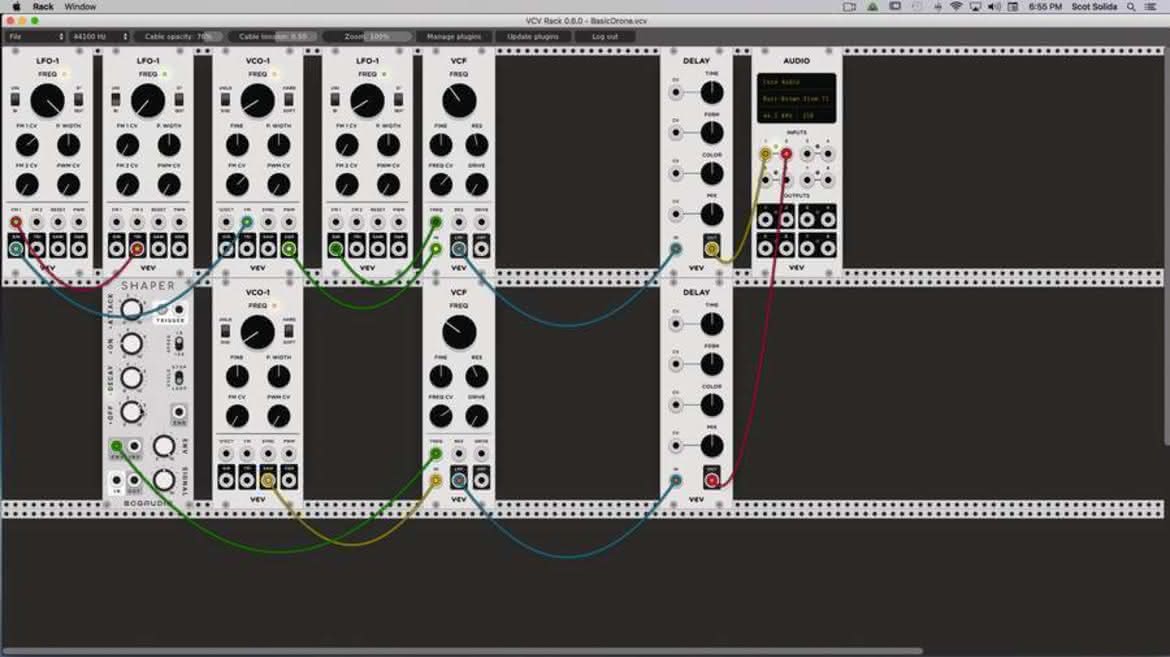Adjust the Cable opacity slider
This screenshot has width=1170, height=657.
tap(179, 37)
